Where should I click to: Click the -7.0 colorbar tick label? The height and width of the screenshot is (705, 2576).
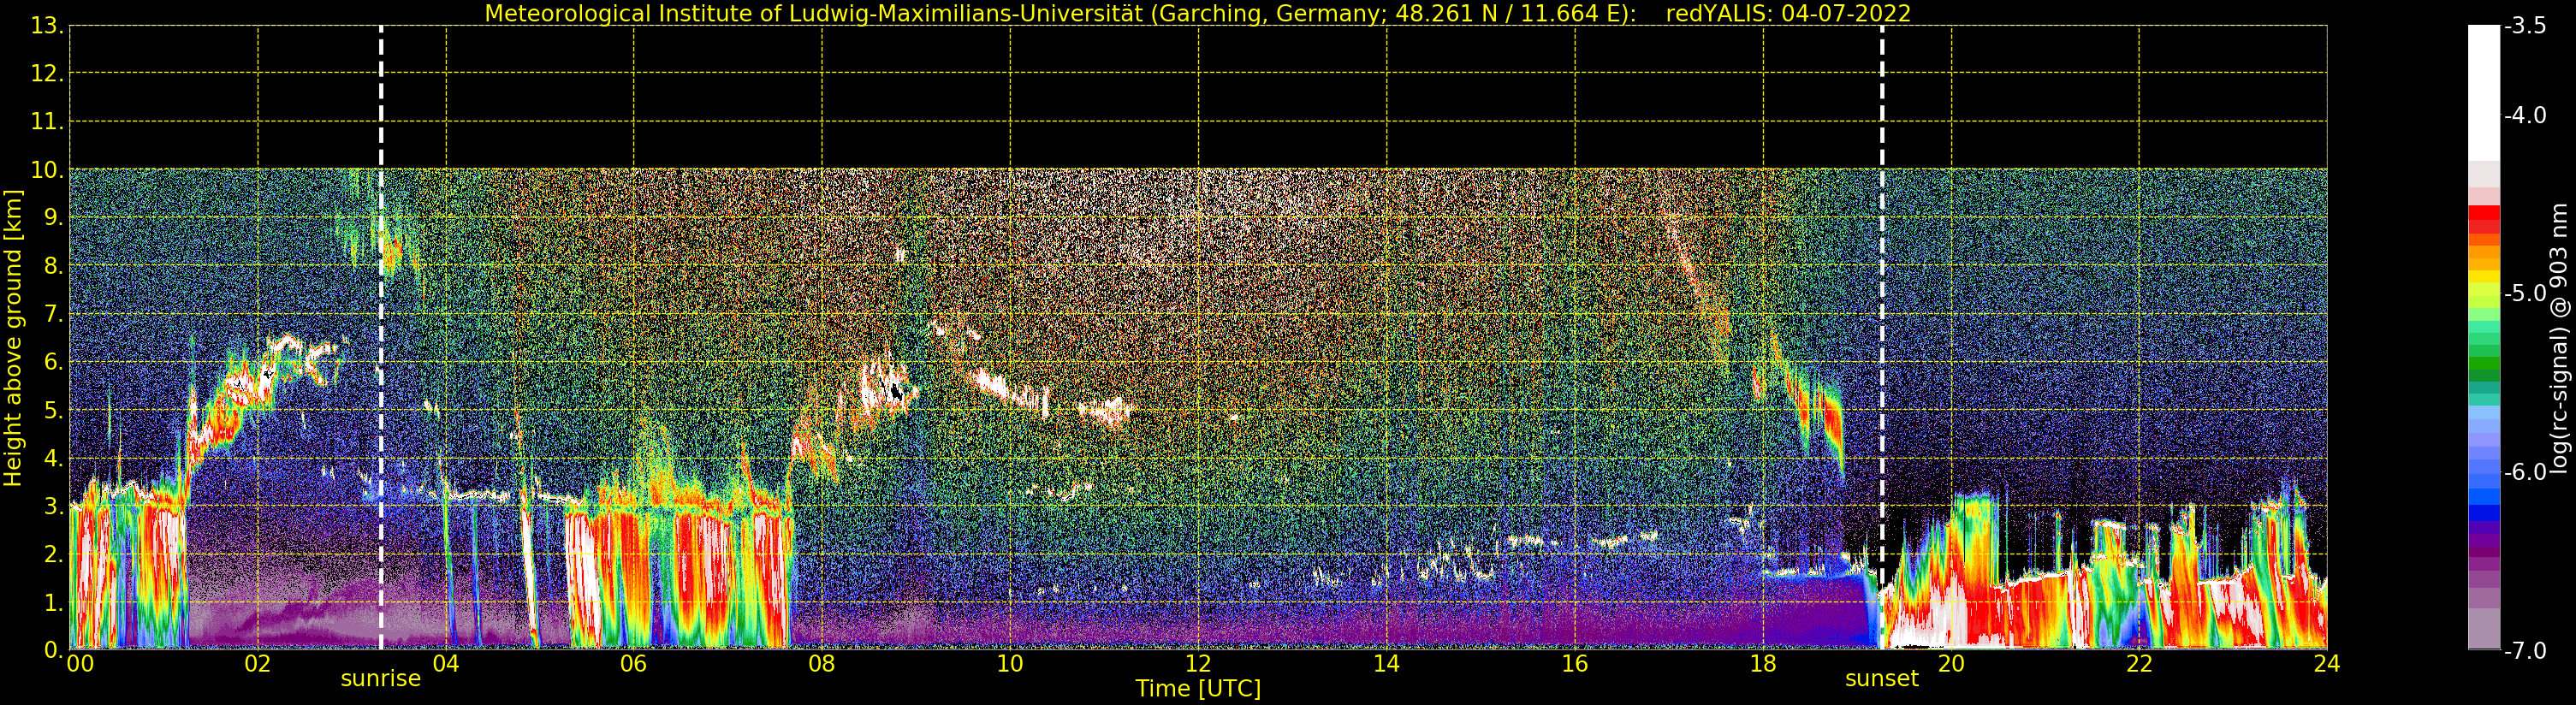[x=2525, y=650]
